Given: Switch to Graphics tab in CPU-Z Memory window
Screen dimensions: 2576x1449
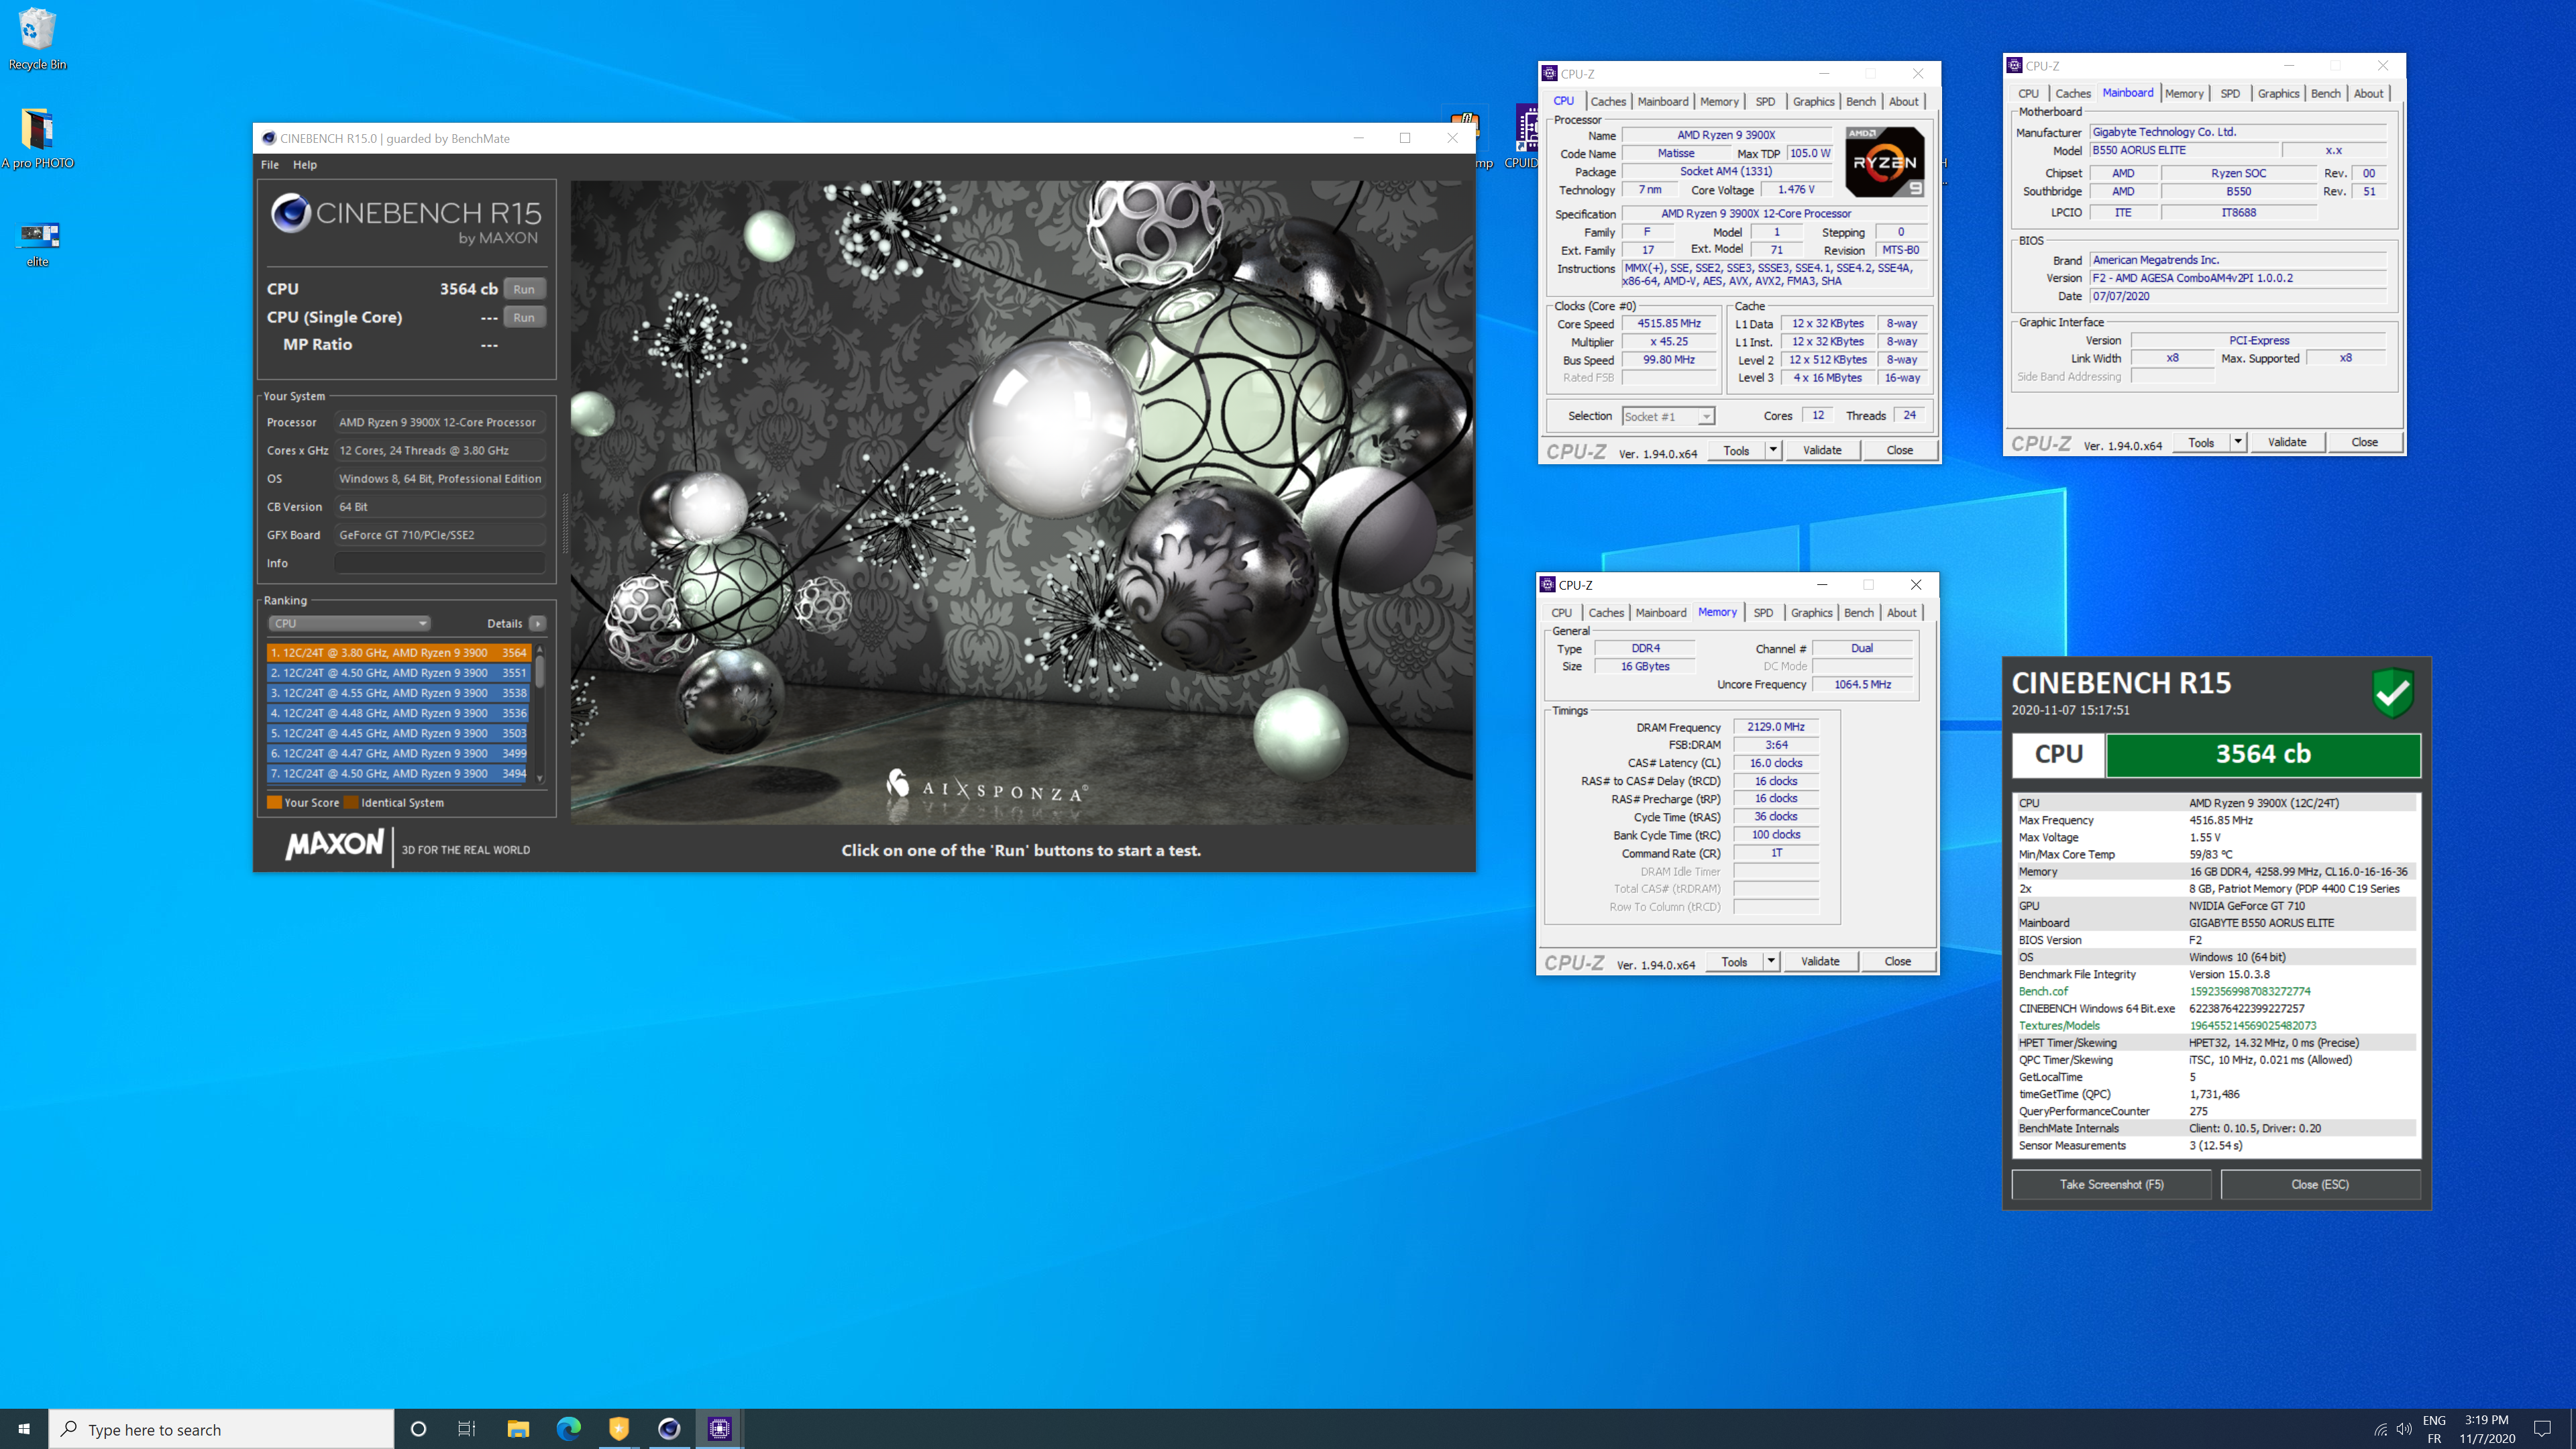Looking at the screenshot, I should (1811, 612).
